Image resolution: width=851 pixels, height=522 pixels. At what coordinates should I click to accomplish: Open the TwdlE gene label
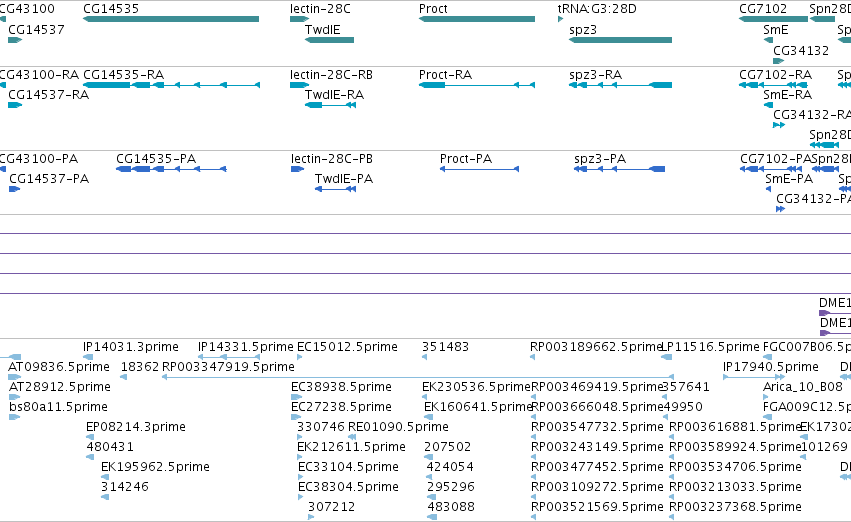pos(322,29)
